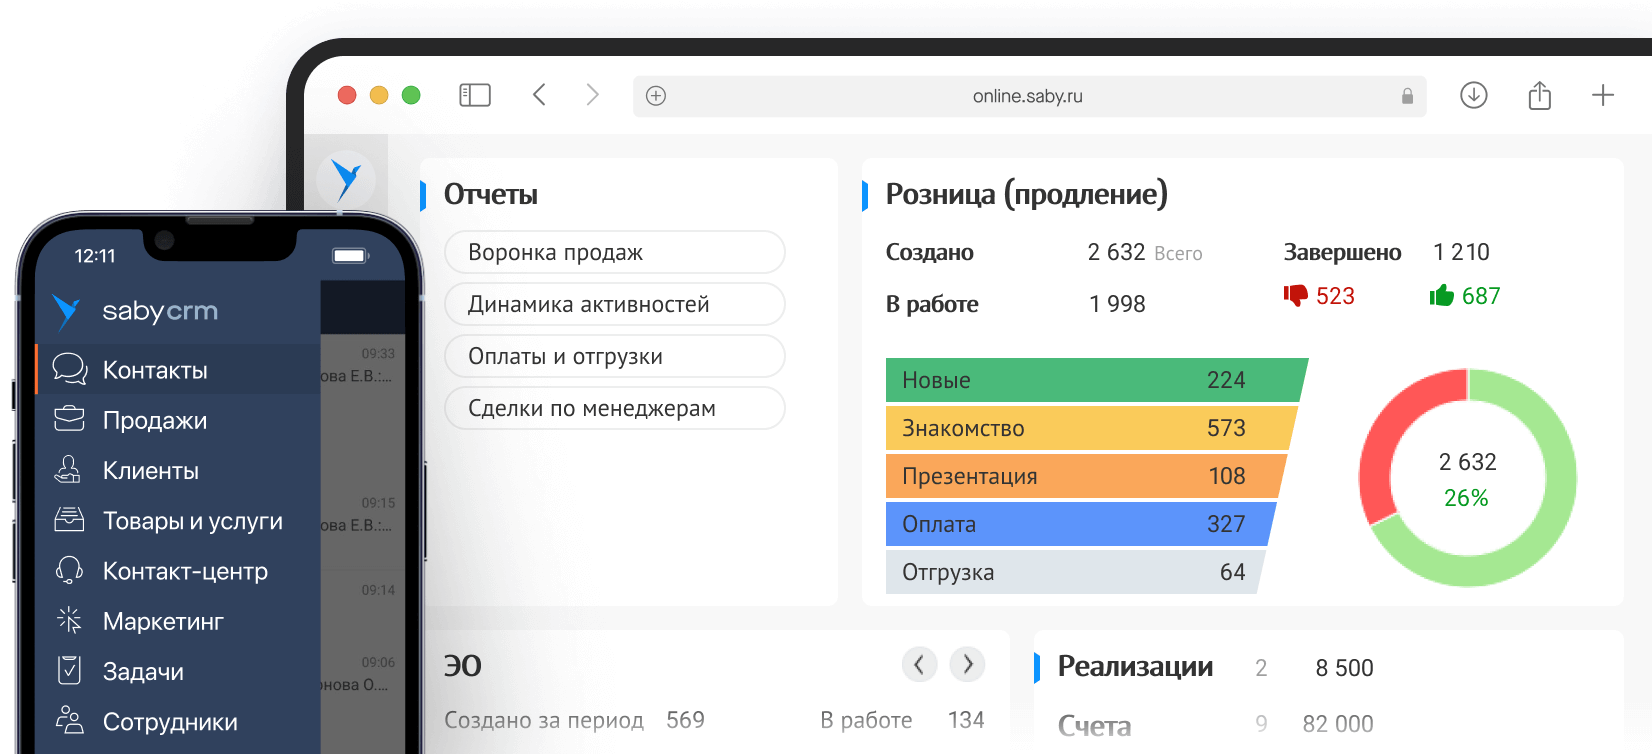Go back with browser back arrow
1652x754 pixels.
(539, 95)
